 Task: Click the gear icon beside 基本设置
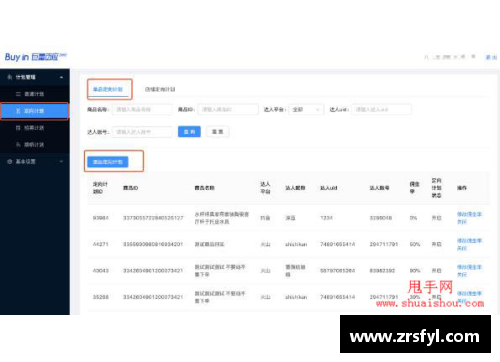10,161
